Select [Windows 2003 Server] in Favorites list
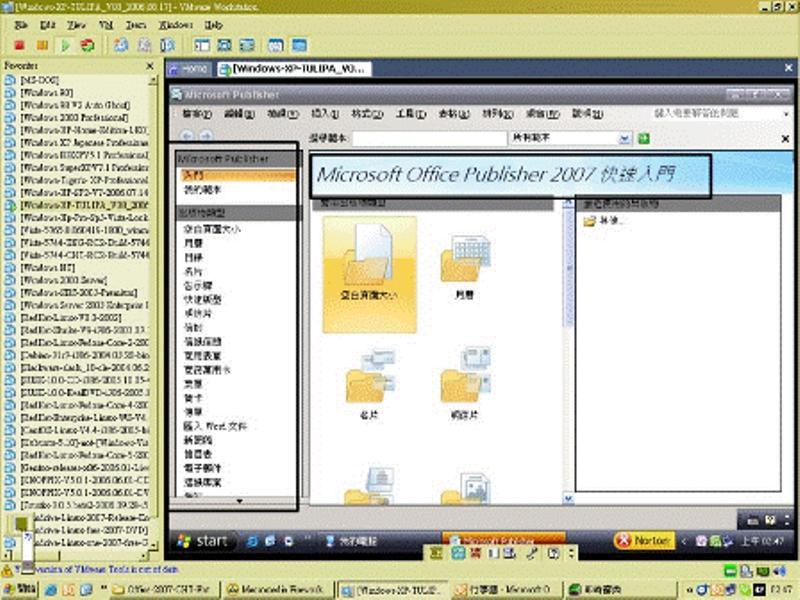This screenshot has width=800, height=600. tap(64, 280)
